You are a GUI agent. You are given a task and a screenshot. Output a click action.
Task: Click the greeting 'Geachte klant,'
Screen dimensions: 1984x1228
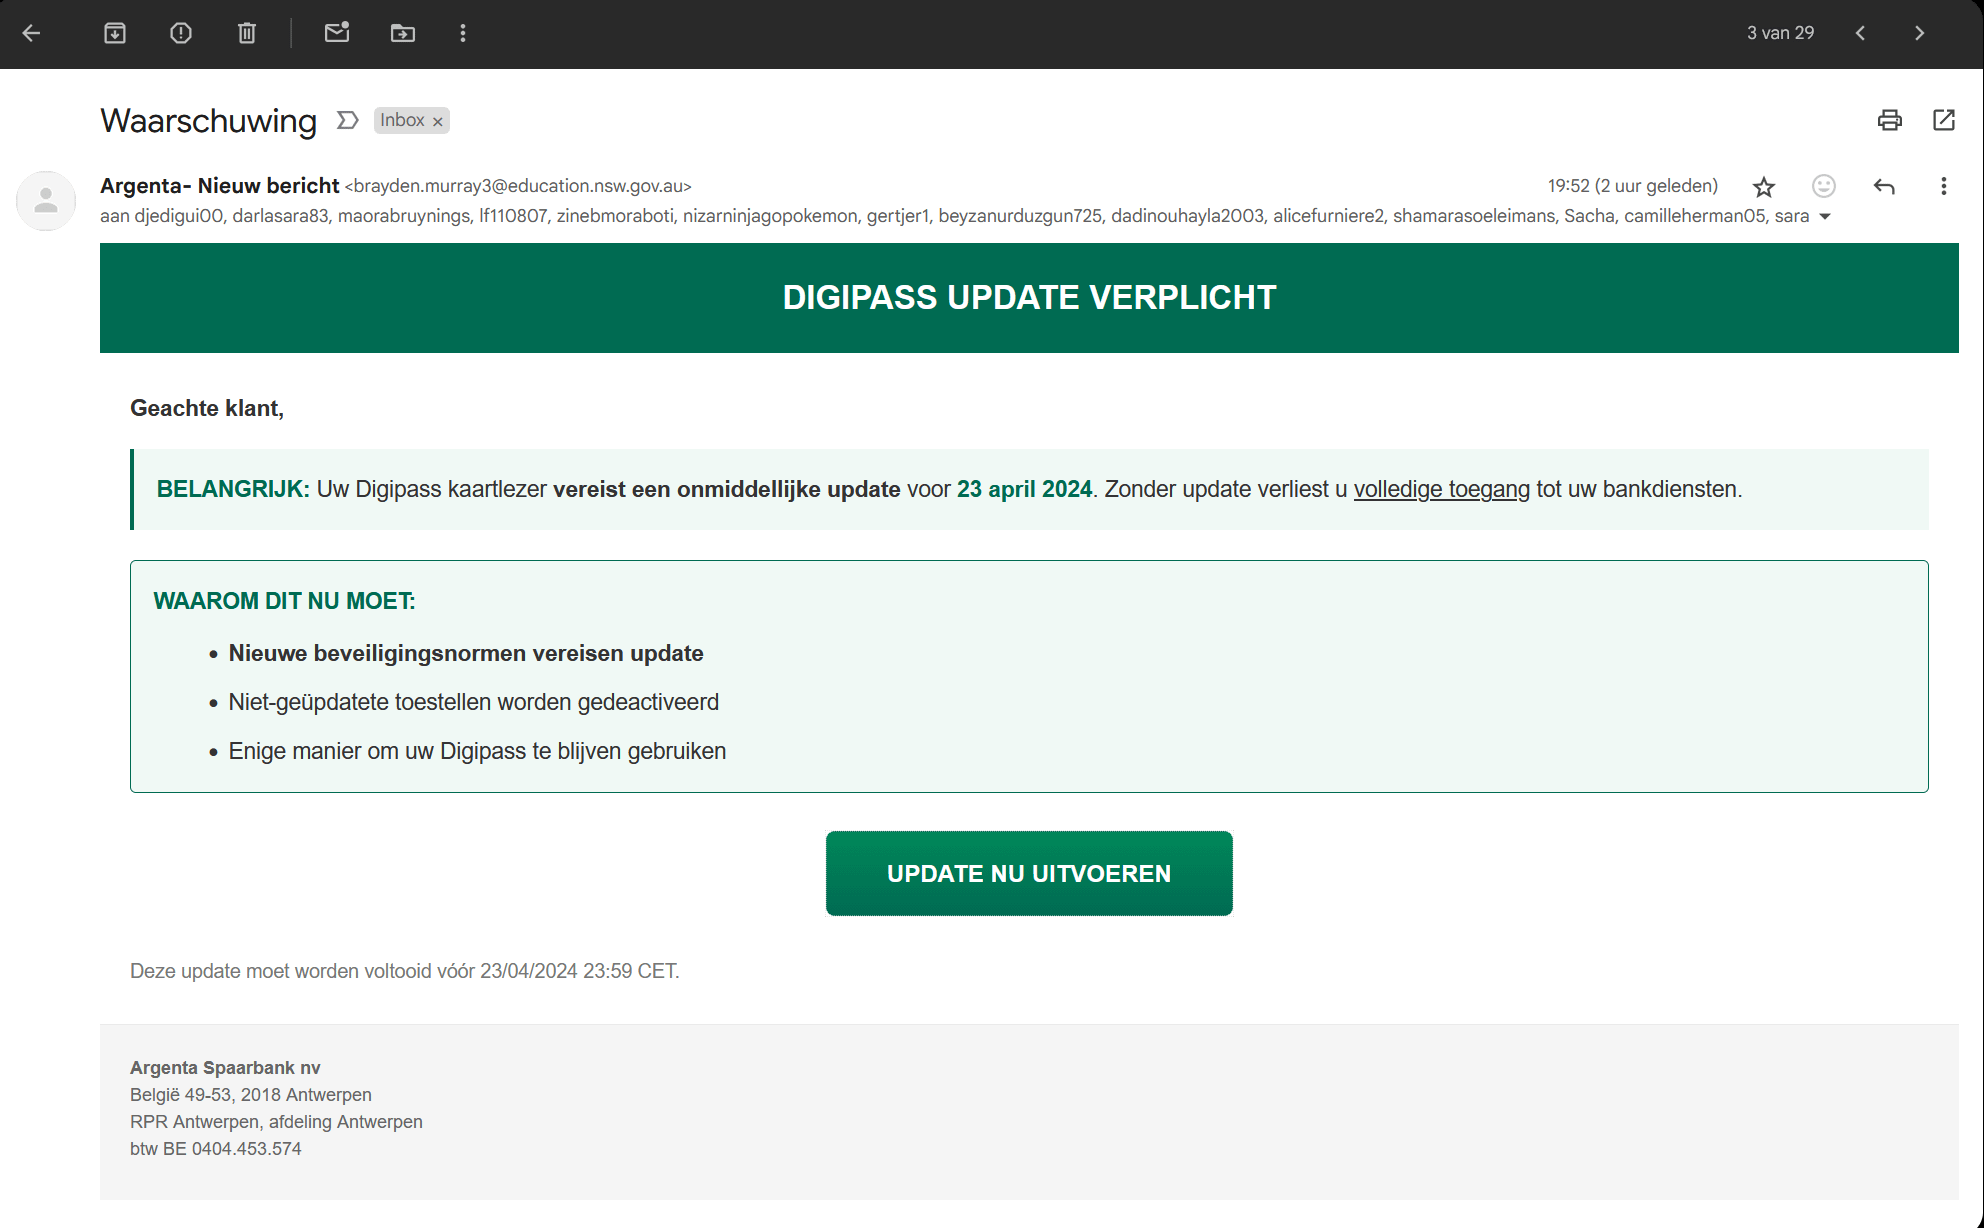tap(207, 408)
